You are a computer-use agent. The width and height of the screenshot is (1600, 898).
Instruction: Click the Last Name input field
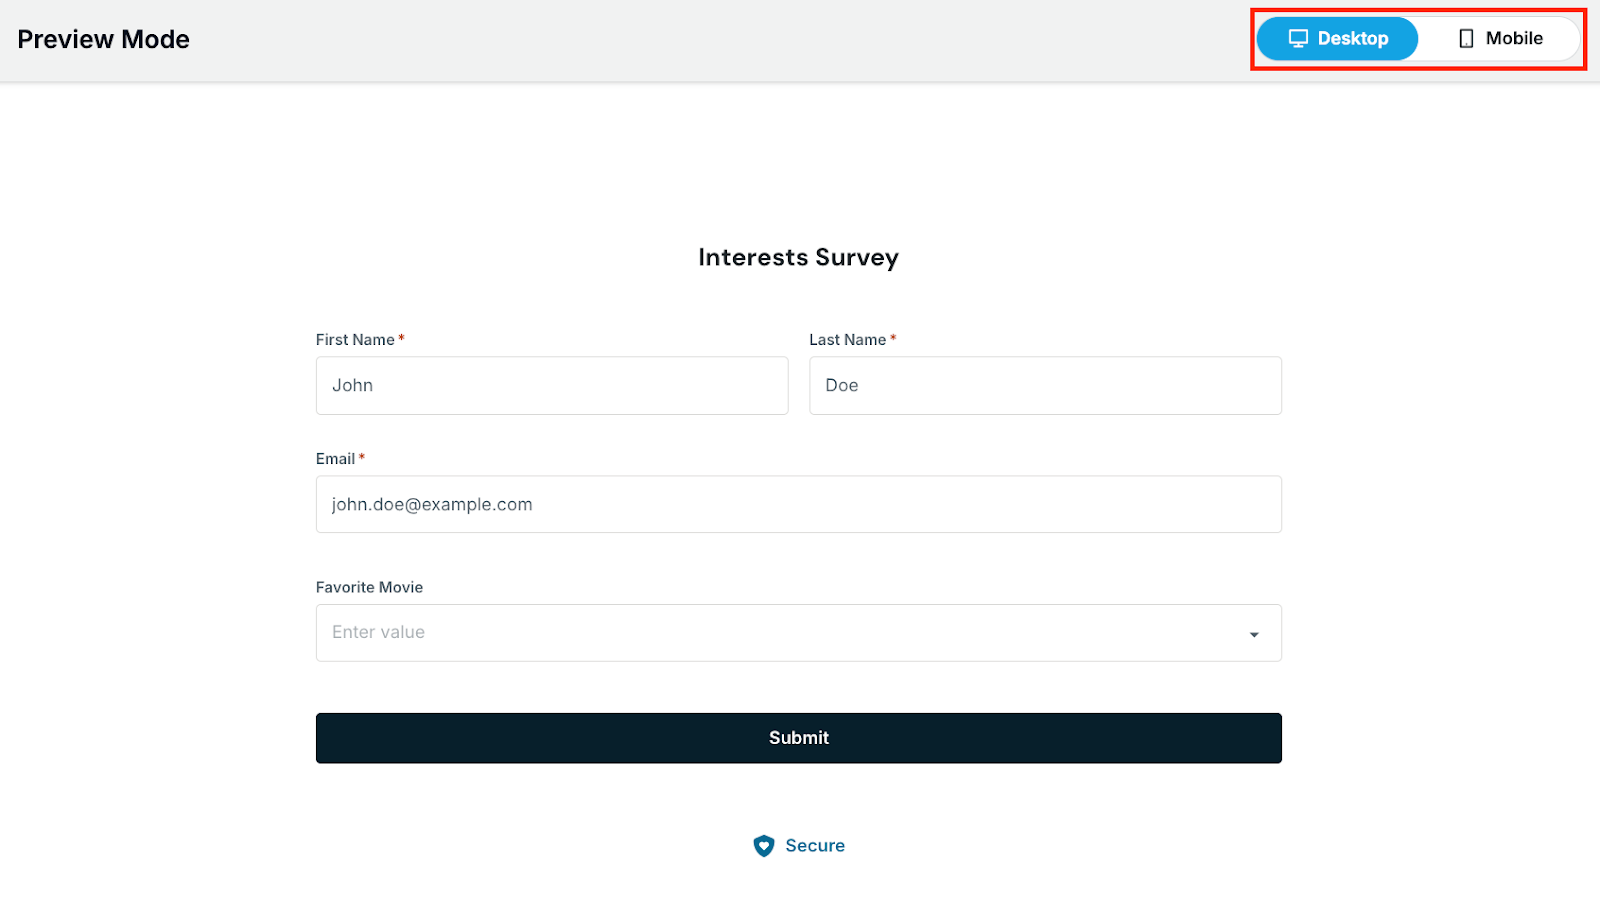[1045, 386]
